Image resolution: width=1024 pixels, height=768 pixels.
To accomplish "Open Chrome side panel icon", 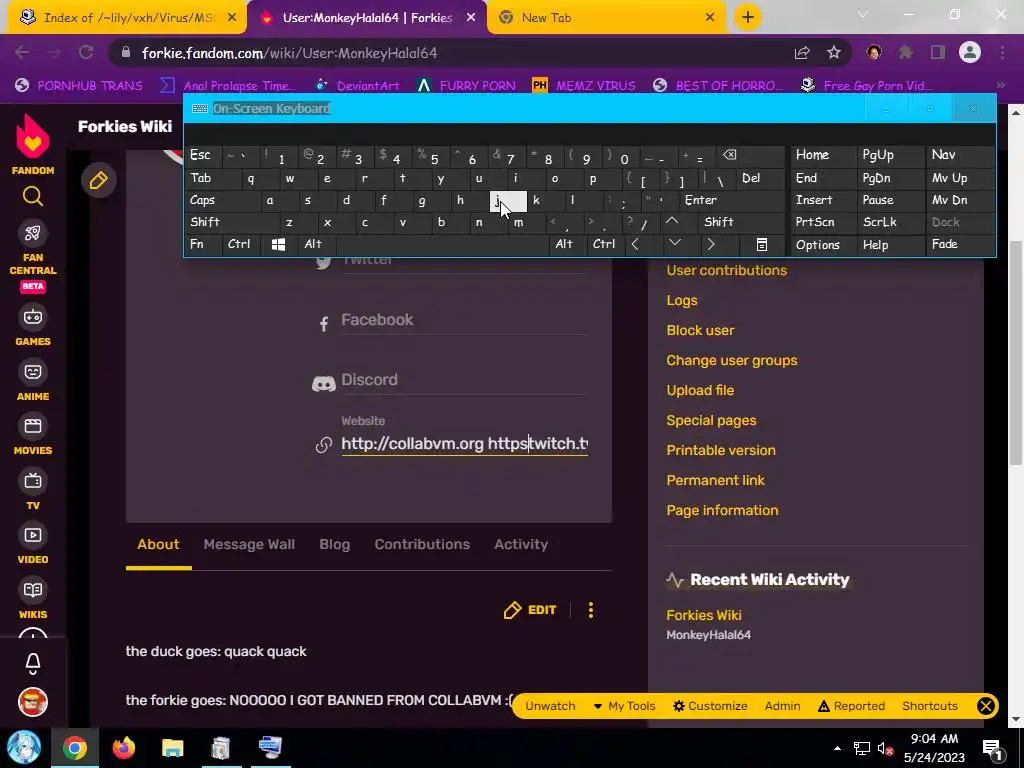I will point(938,53).
